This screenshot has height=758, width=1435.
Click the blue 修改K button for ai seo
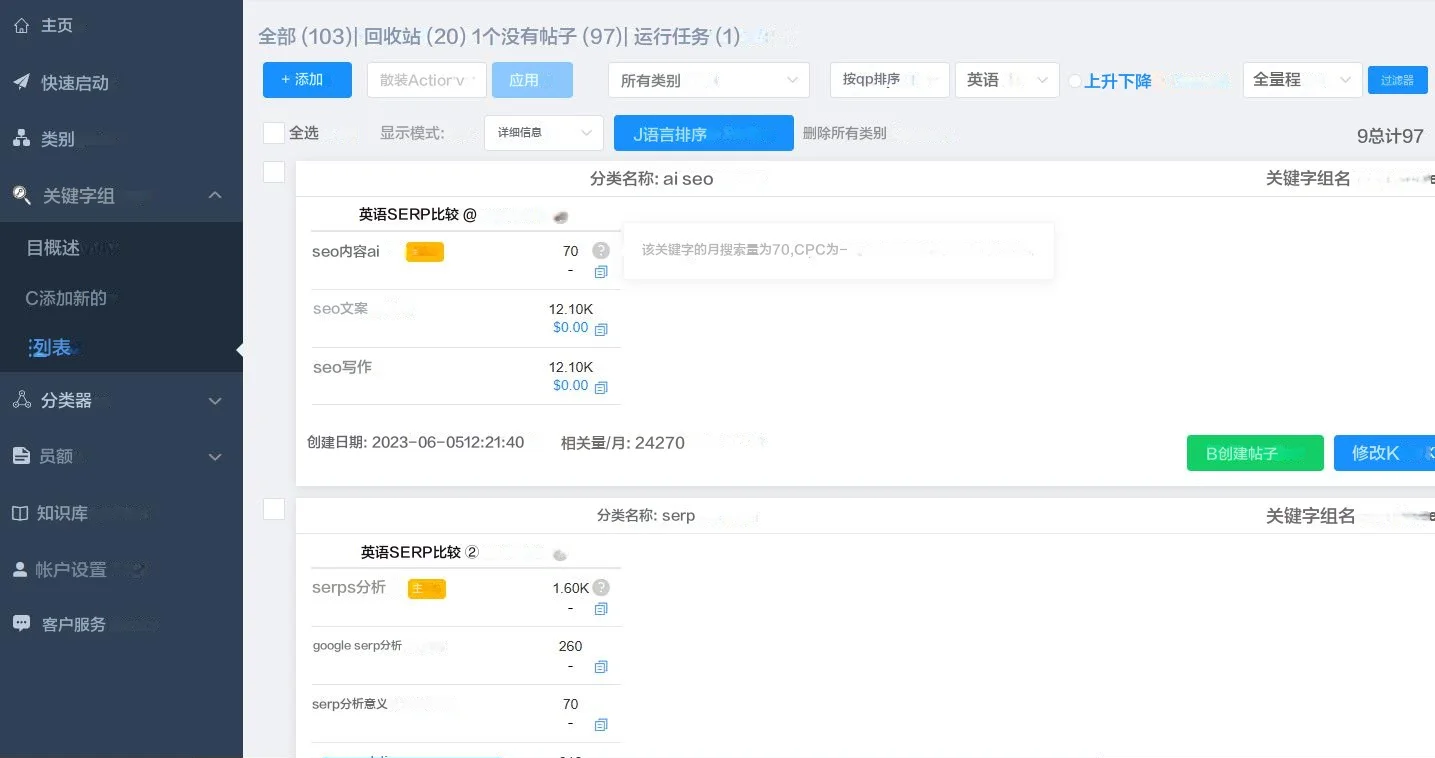tap(1384, 453)
